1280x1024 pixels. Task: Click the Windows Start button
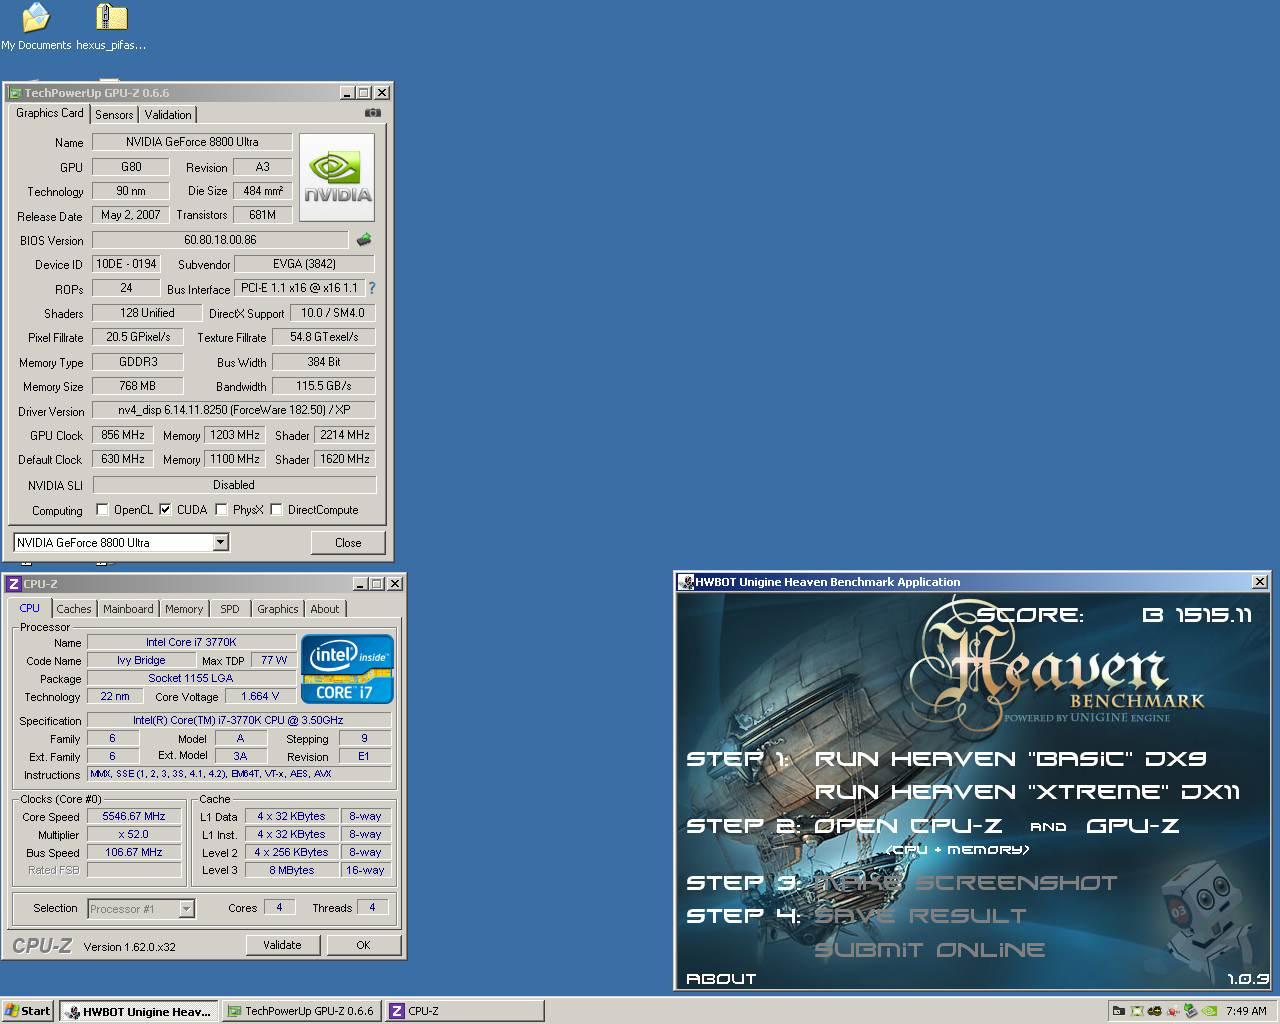[28, 1011]
